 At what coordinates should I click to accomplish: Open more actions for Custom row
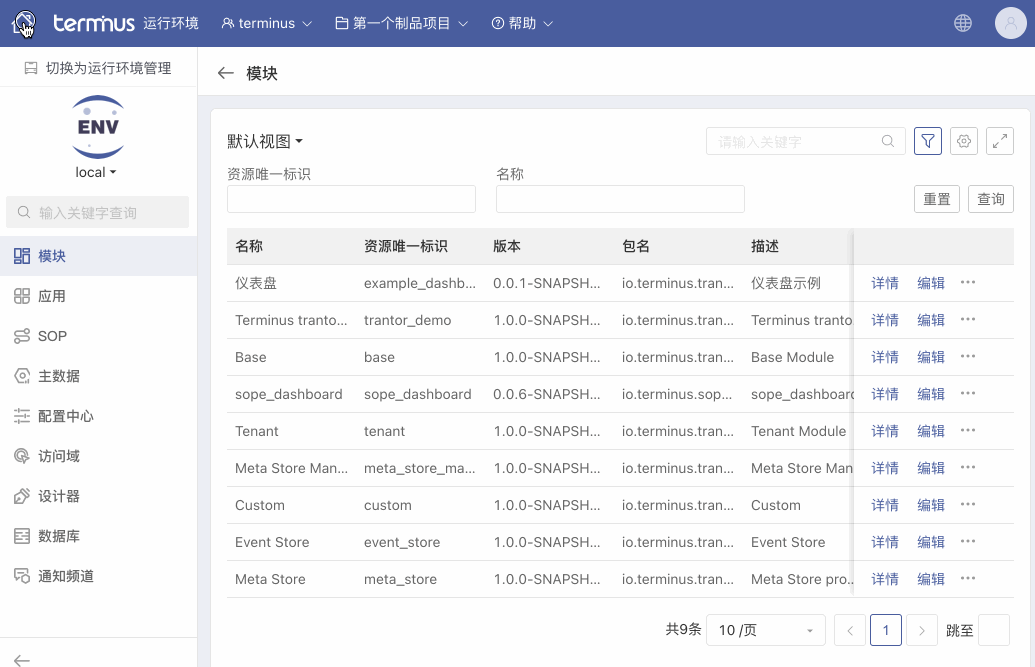point(968,505)
